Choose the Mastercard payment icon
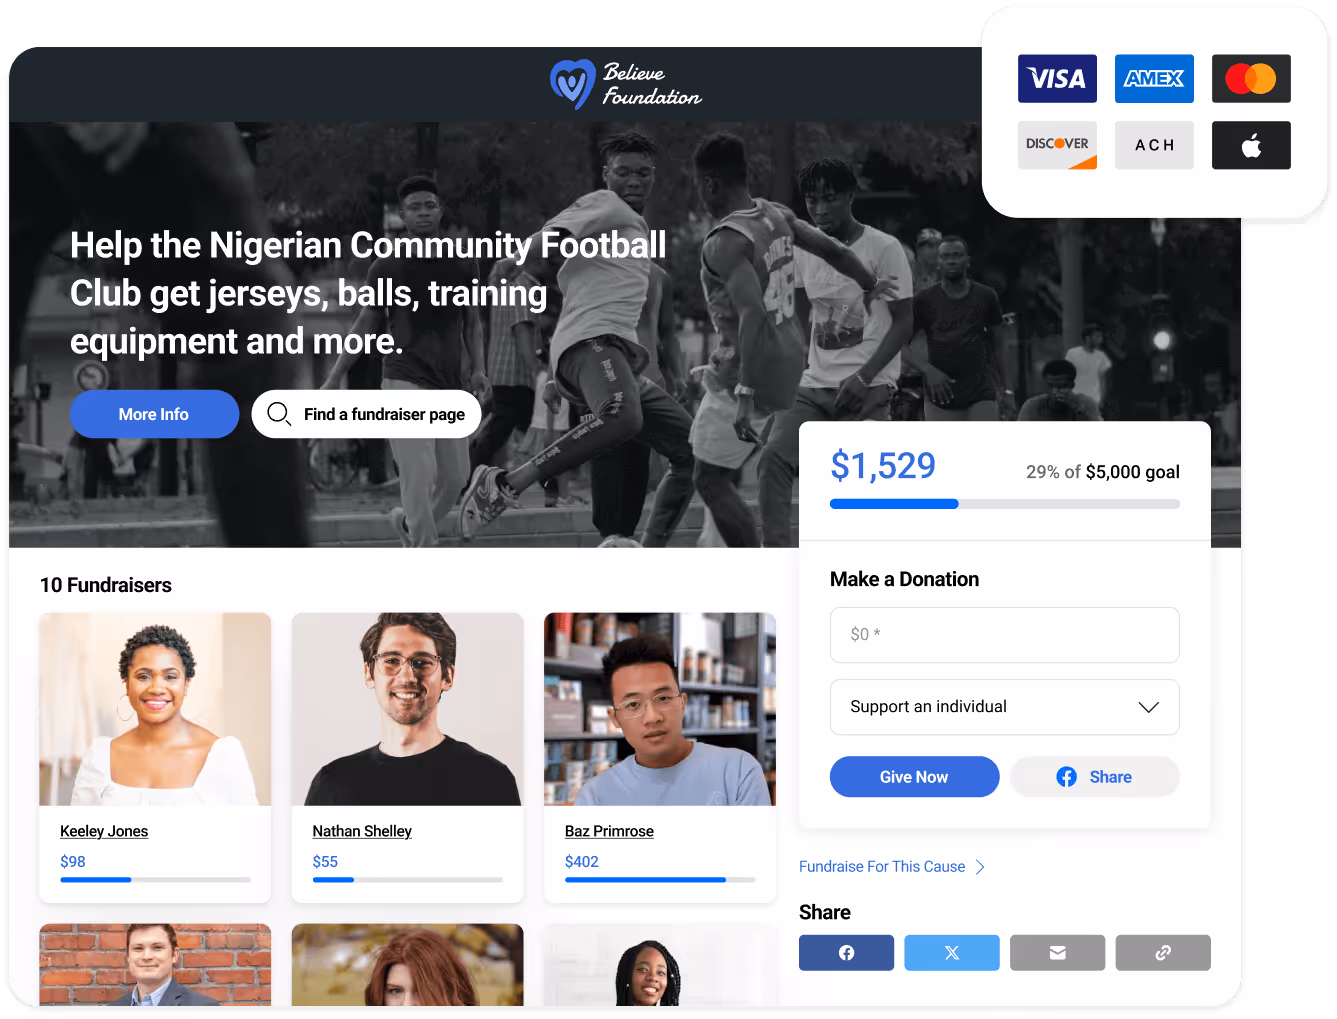The image size is (1337, 1019). click(x=1251, y=78)
